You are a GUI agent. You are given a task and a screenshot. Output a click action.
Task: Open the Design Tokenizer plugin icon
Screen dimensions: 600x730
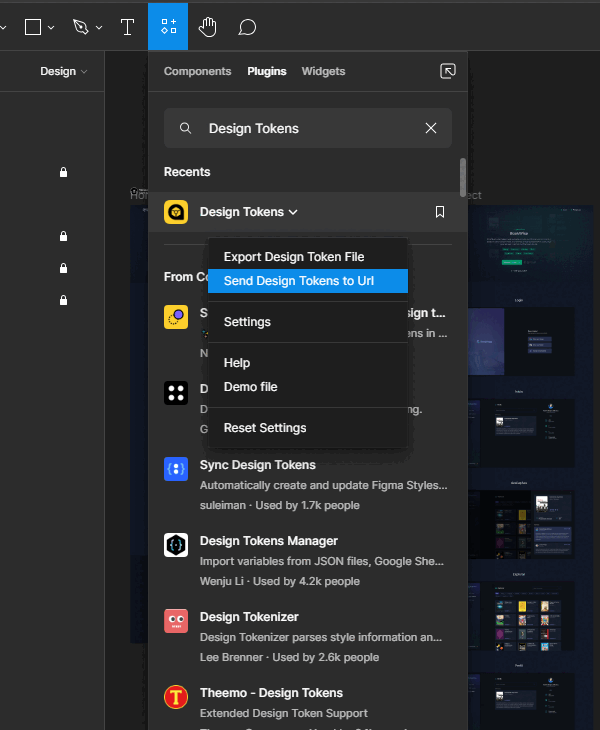(x=176, y=621)
